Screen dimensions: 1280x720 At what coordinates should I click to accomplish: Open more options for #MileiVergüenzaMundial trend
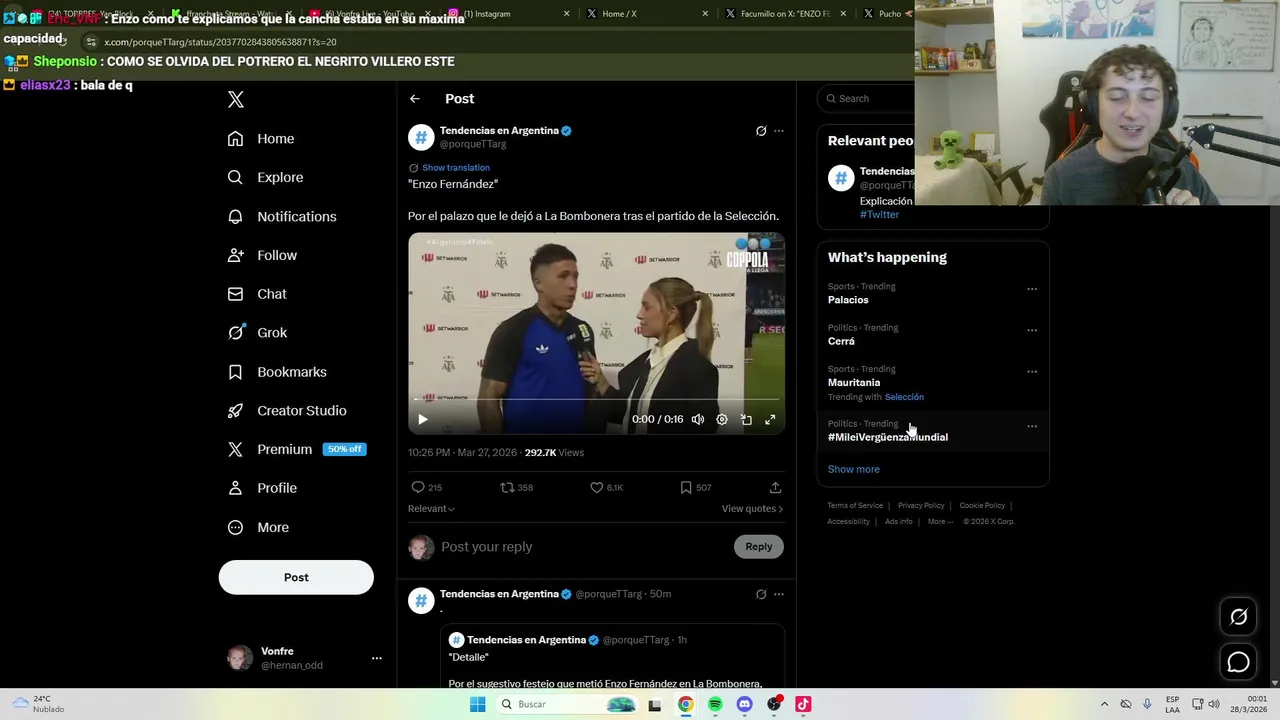(1032, 426)
